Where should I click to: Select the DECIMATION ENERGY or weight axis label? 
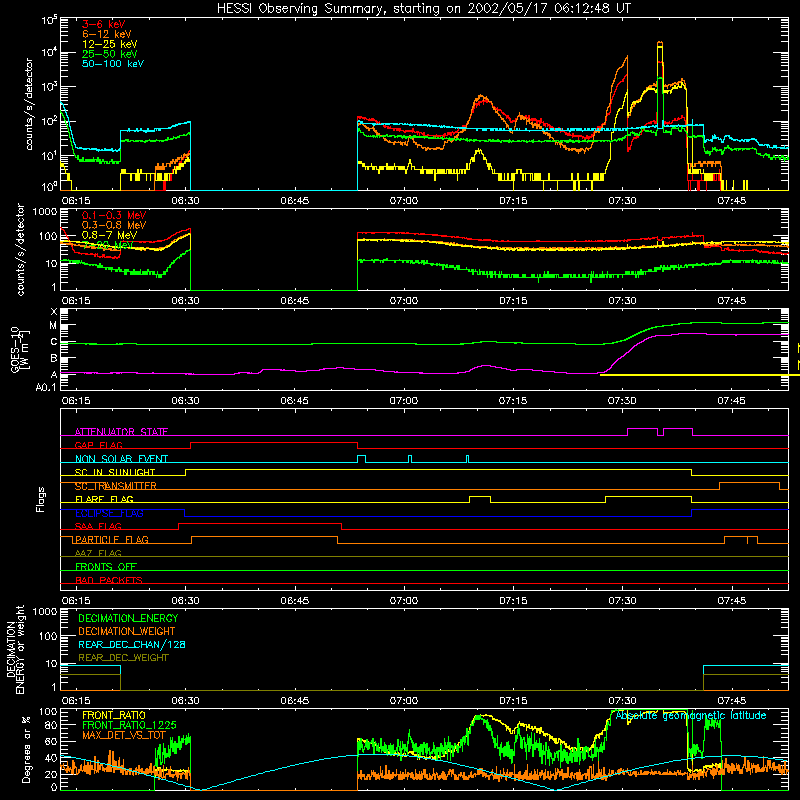(15, 650)
